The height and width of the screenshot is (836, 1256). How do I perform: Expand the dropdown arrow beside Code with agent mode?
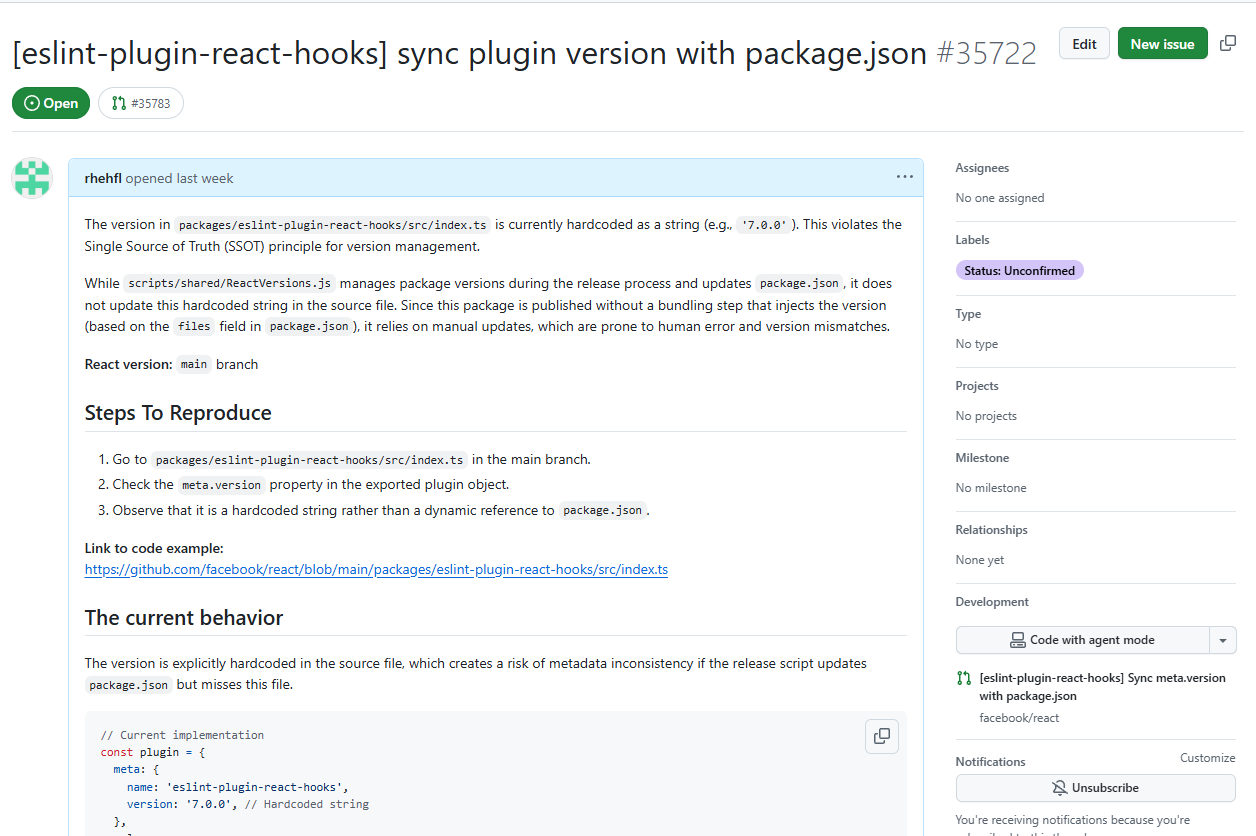click(x=1223, y=640)
